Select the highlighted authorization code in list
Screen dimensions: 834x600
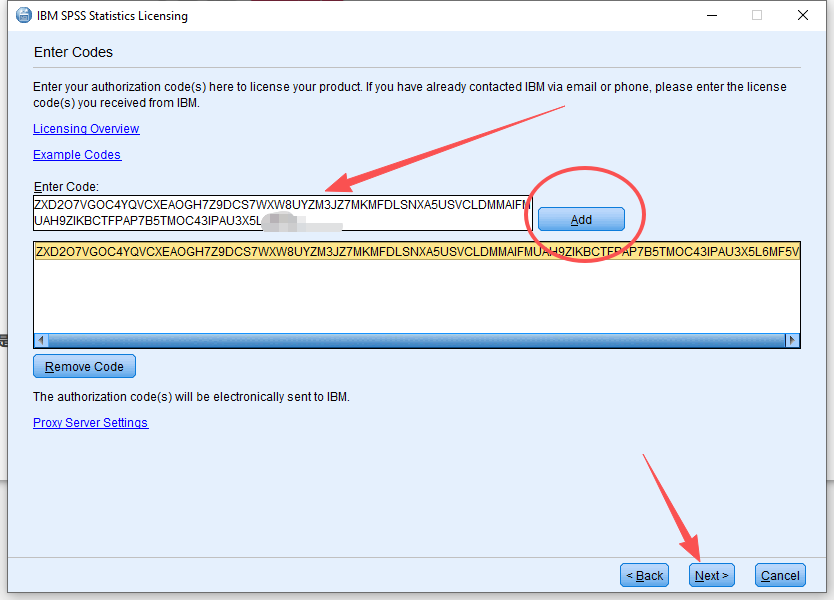(x=400, y=251)
